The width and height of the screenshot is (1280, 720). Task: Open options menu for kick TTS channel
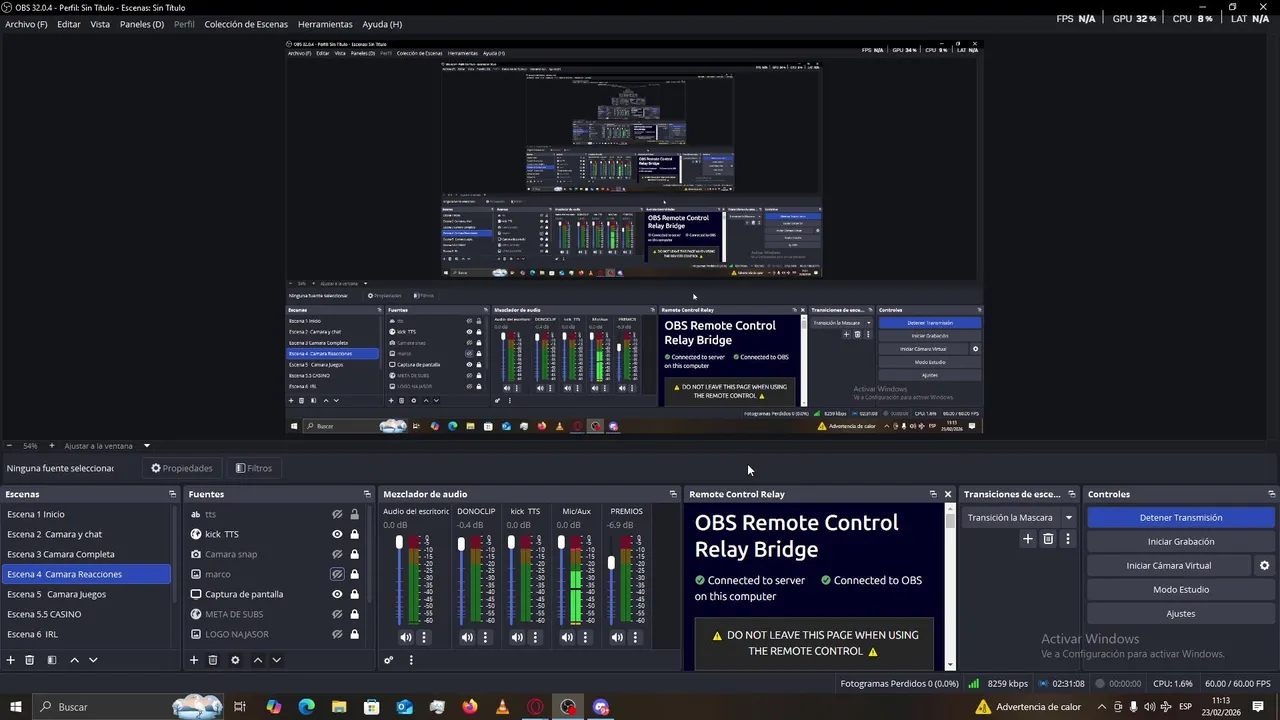coord(535,637)
